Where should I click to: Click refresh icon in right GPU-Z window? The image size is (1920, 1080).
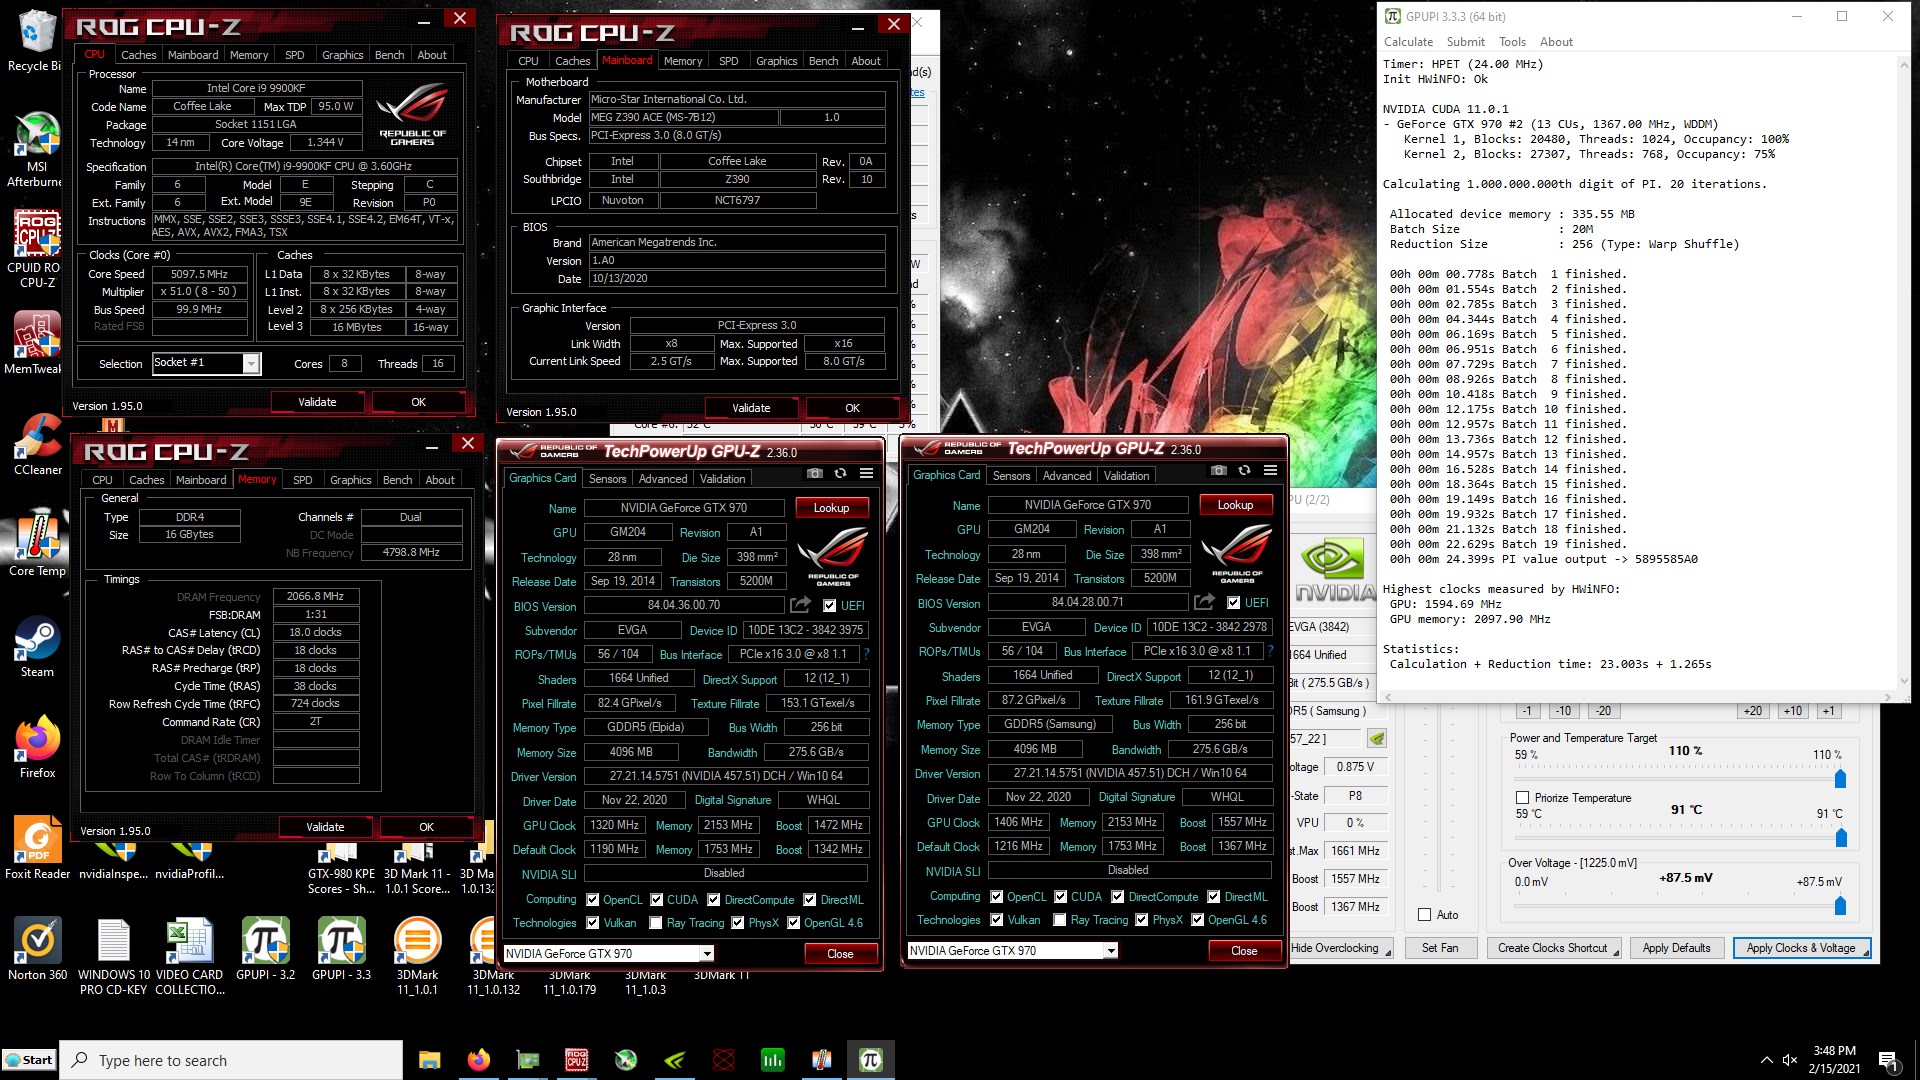(x=1245, y=471)
